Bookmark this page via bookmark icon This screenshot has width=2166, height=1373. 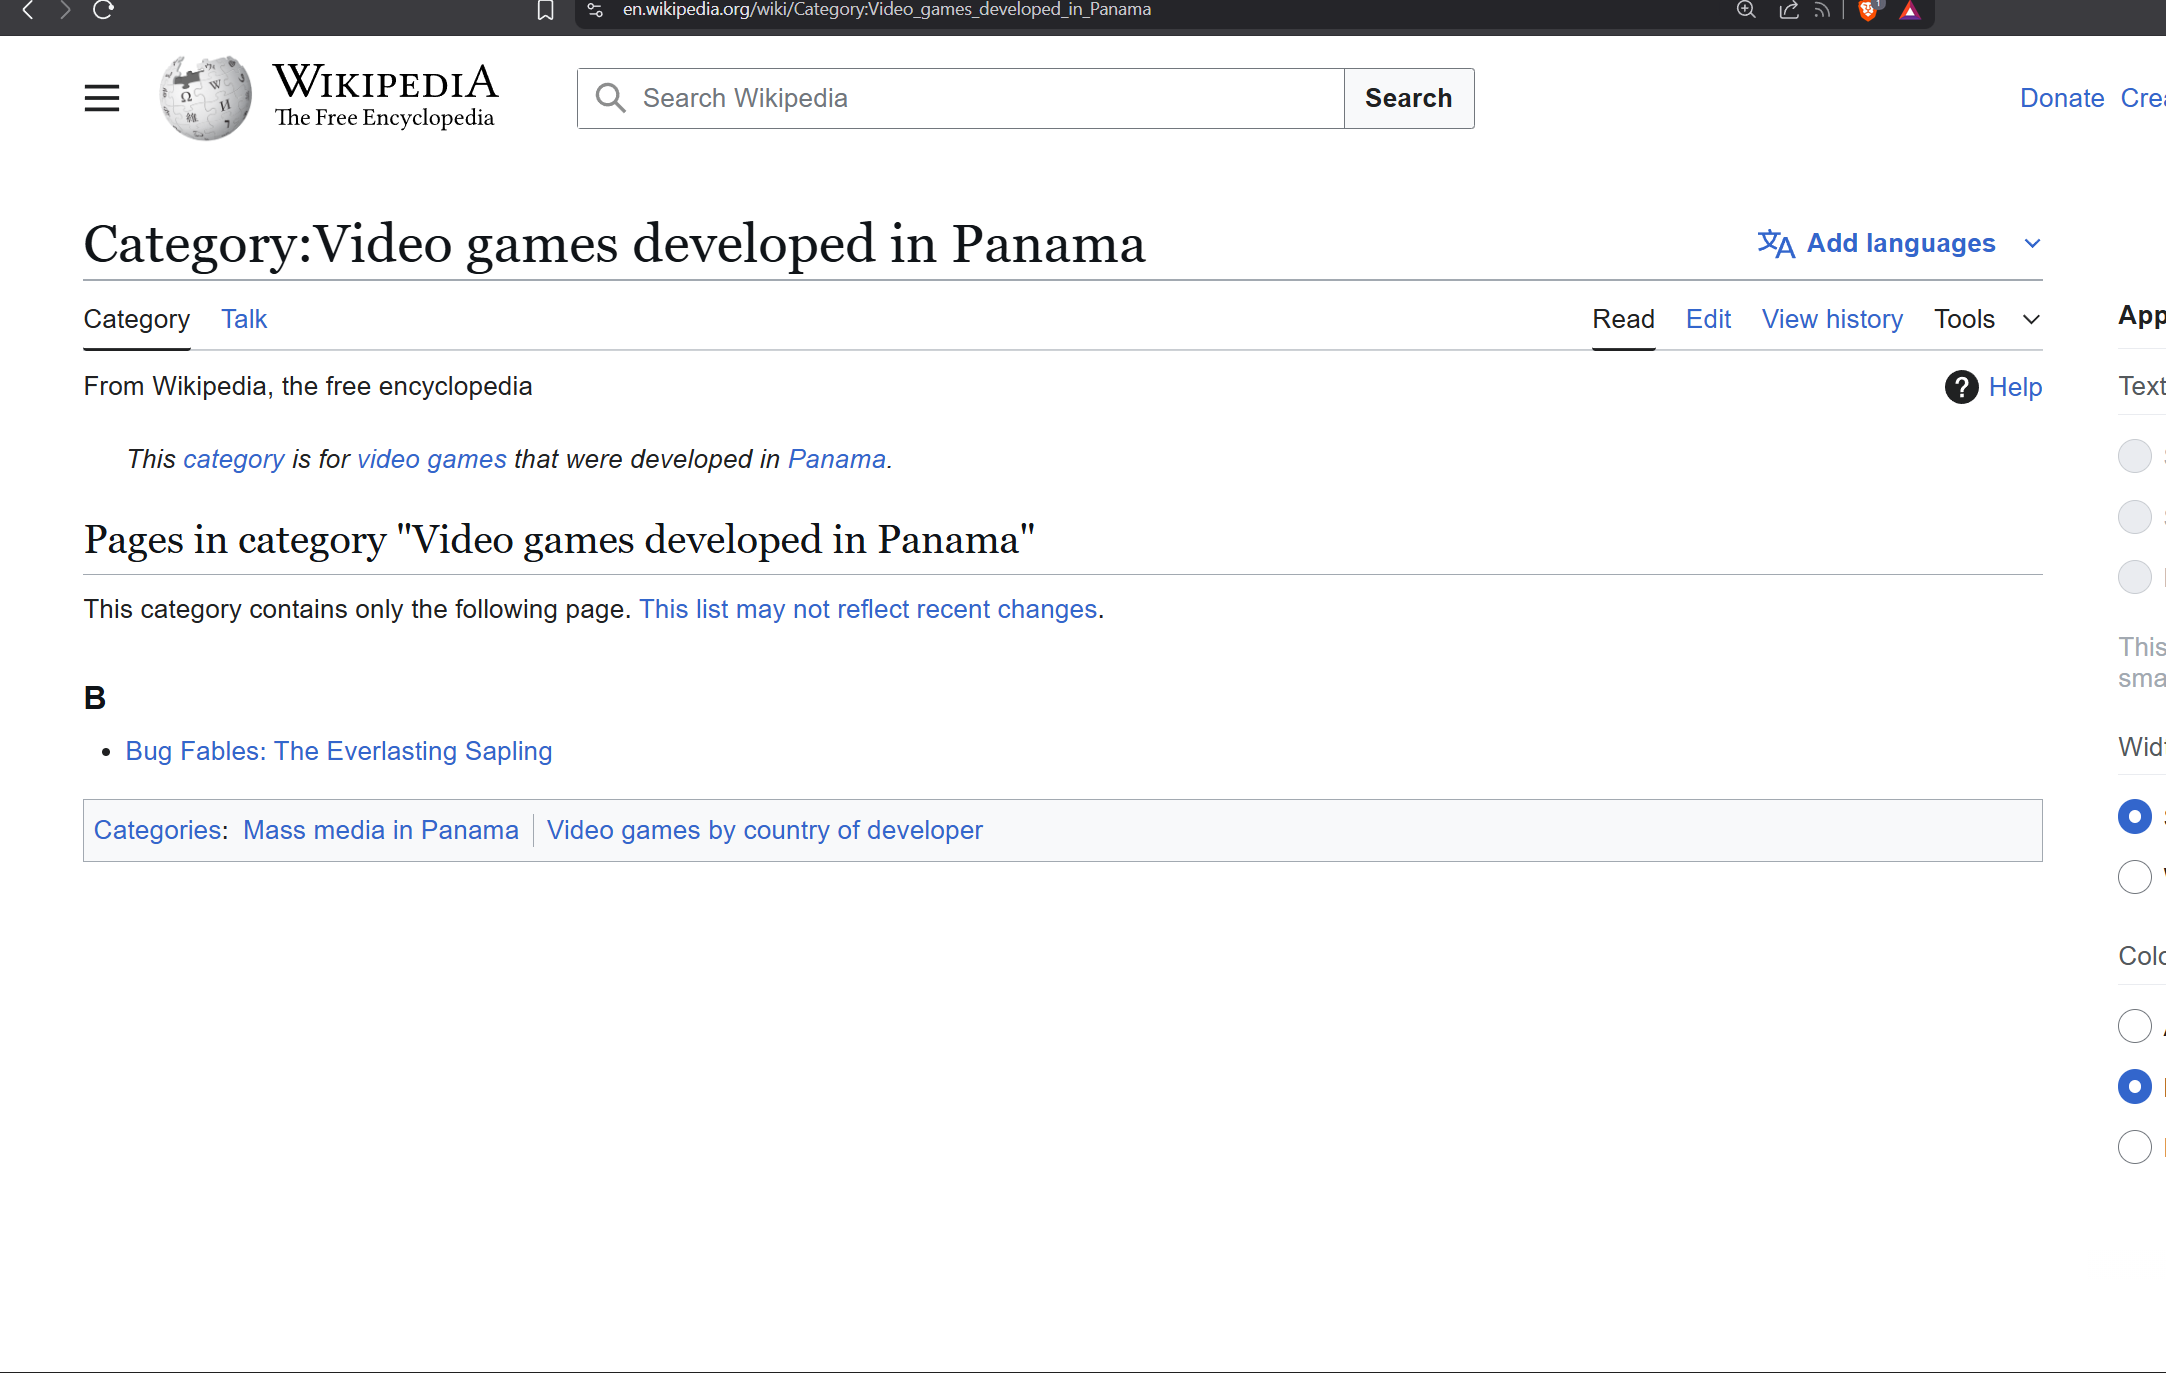[x=545, y=11]
